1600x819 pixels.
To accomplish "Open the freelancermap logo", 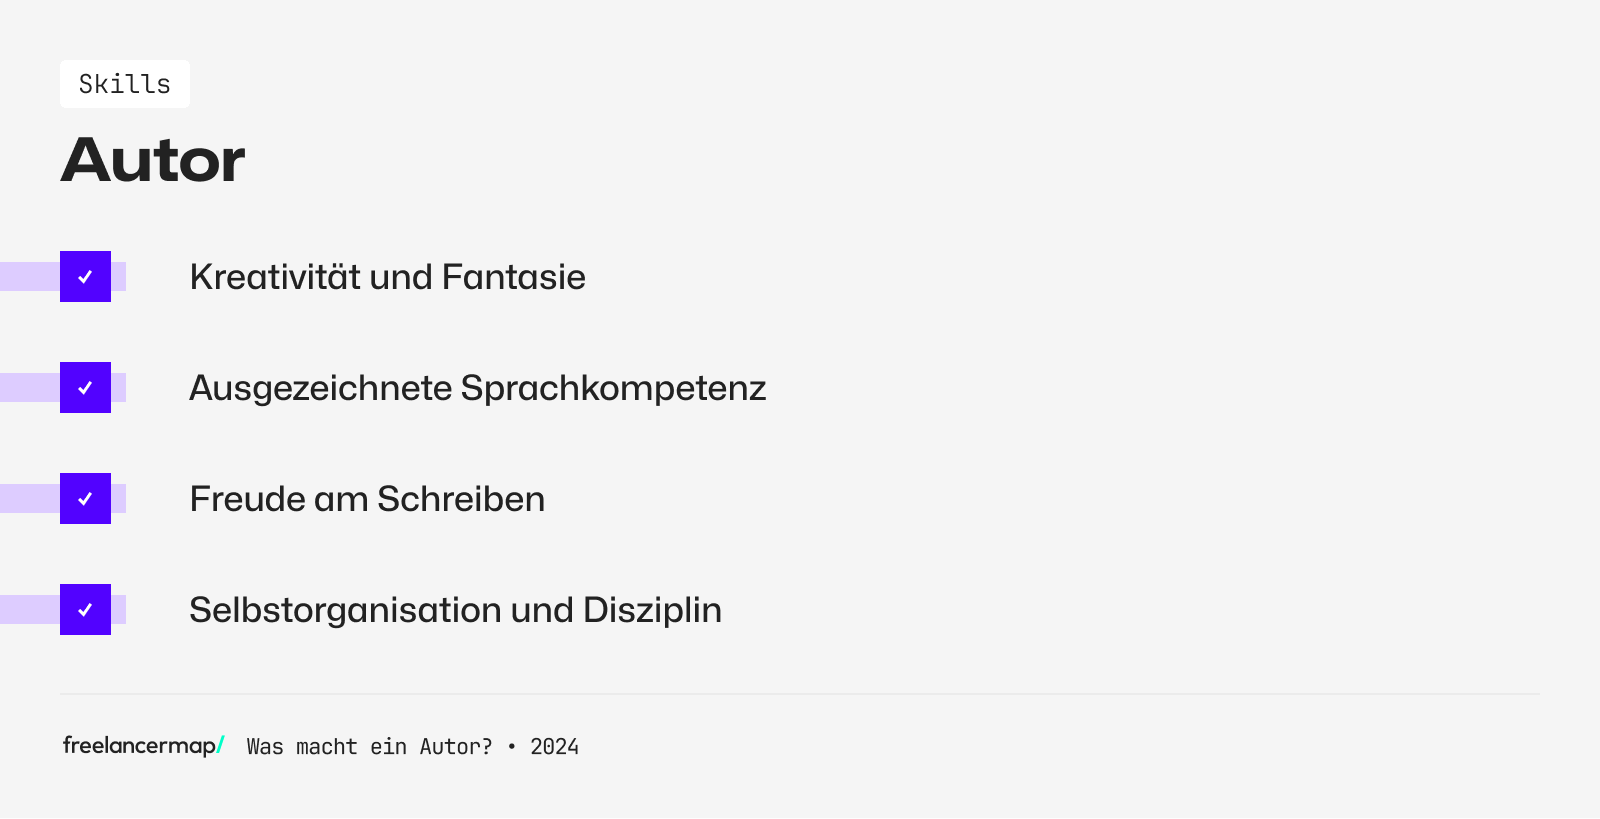I will pyautogui.click(x=139, y=745).
